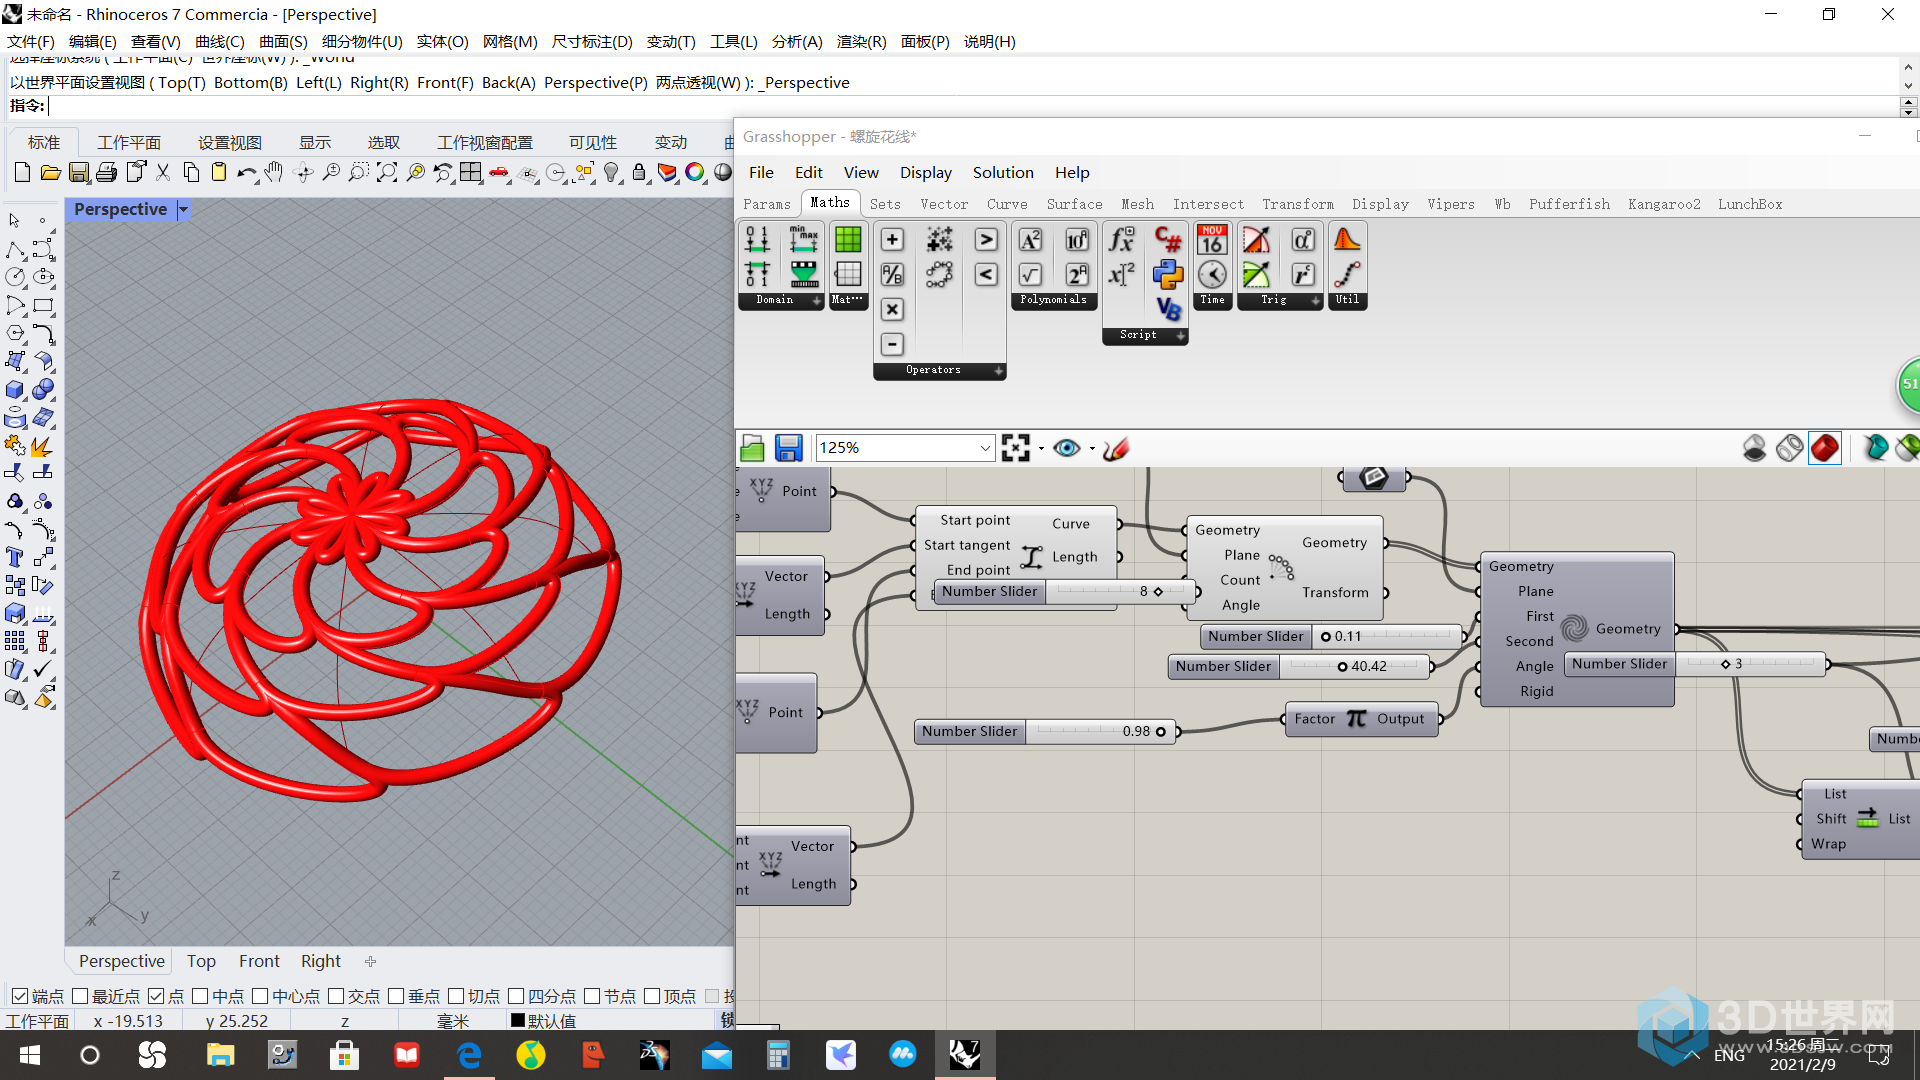
Task: Enable the 垂点 osnap checkbox
Action: [x=396, y=996]
